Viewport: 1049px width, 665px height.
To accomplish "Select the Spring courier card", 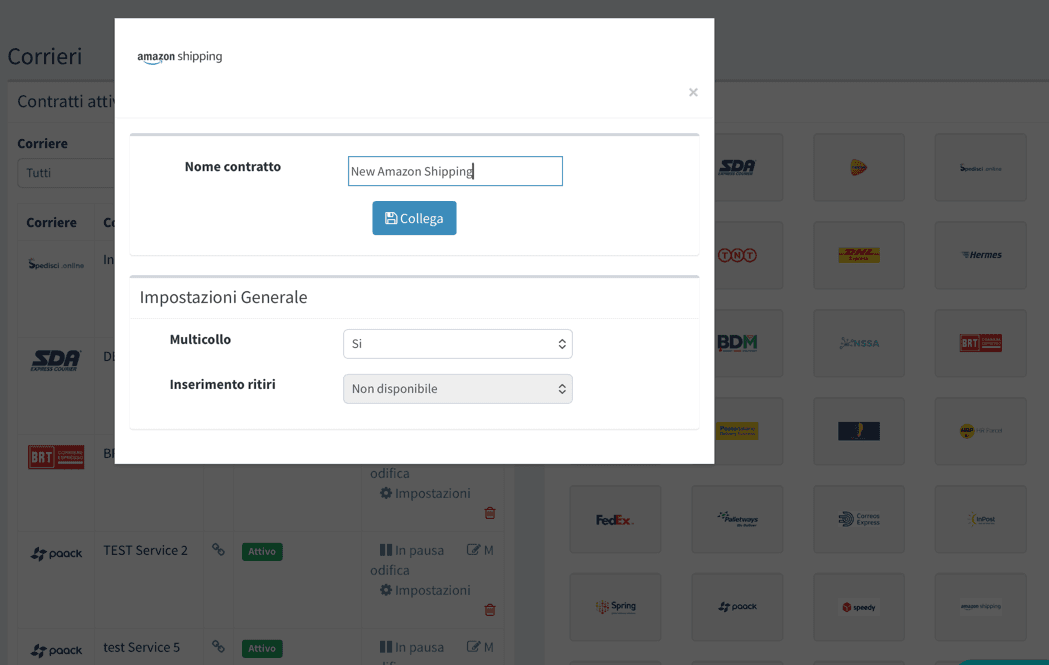I will (x=615, y=607).
